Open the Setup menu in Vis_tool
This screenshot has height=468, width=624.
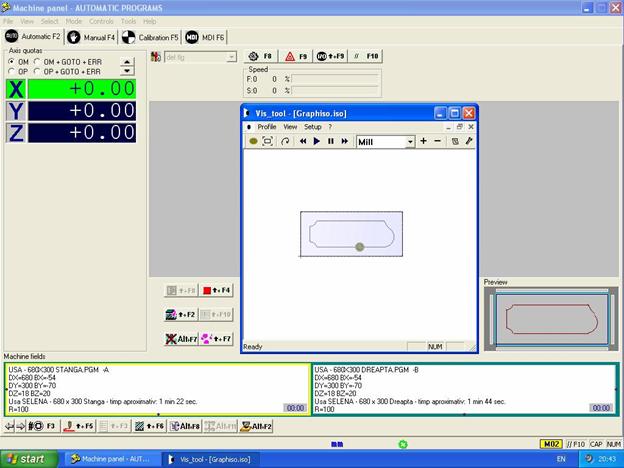click(313, 127)
